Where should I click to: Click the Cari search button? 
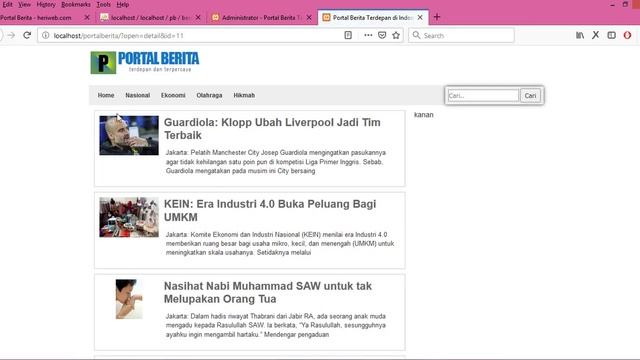pyautogui.click(x=530, y=96)
